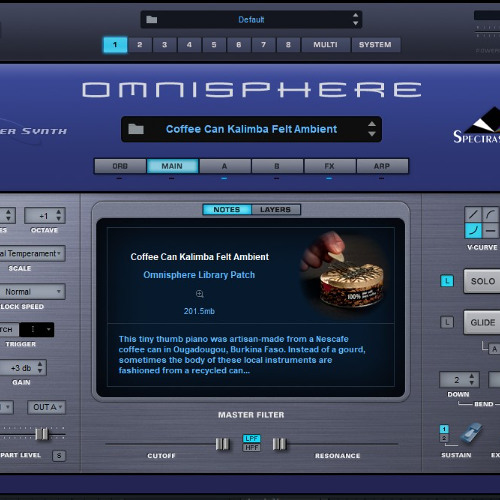Image resolution: width=500 pixels, height=500 pixels.
Task: Open the SYSTEM page
Action: click(375, 45)
